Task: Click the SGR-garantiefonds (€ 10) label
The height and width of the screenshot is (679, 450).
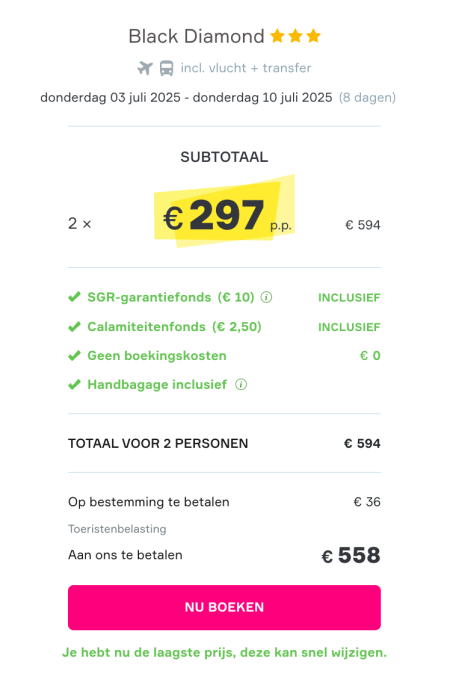Action: point(171,297)
